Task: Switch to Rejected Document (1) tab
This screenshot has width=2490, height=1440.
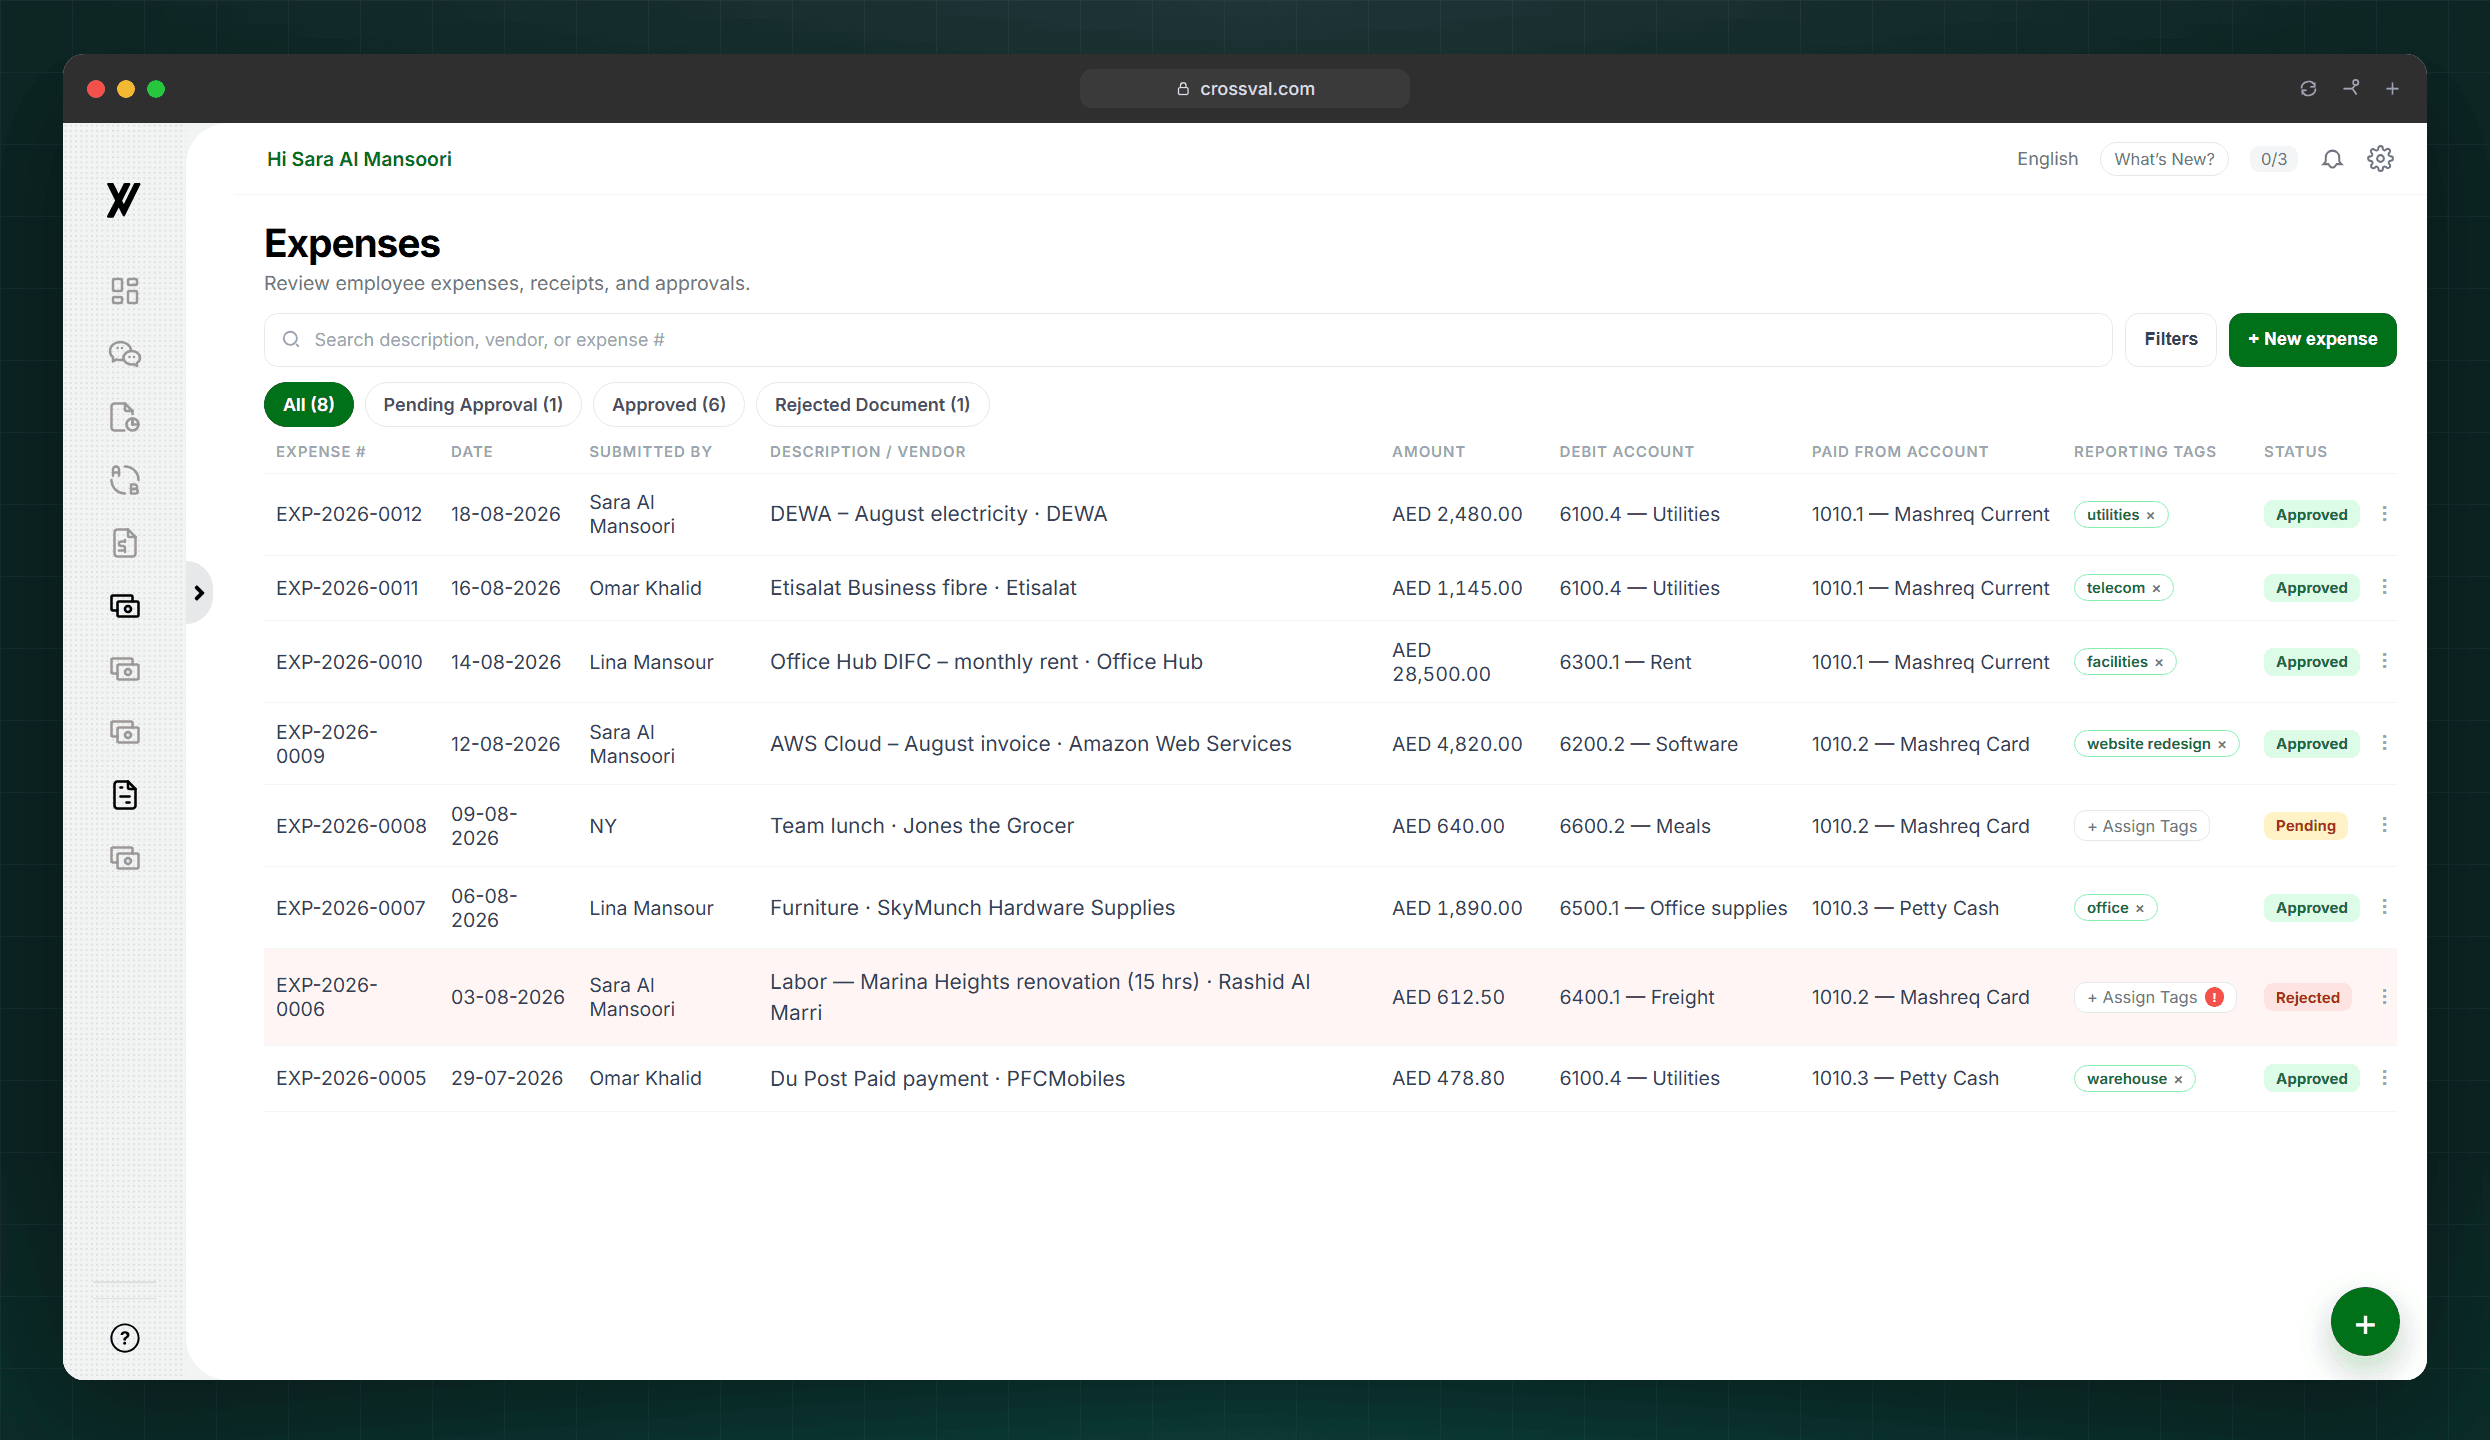Action: click(x=872, y=405)
